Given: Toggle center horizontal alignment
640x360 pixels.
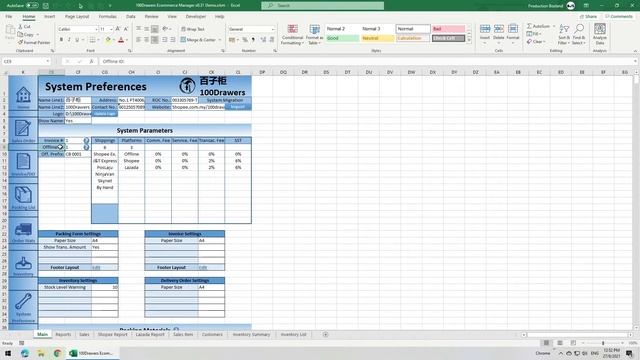Looking at the screenshot, I should point(147,40).
